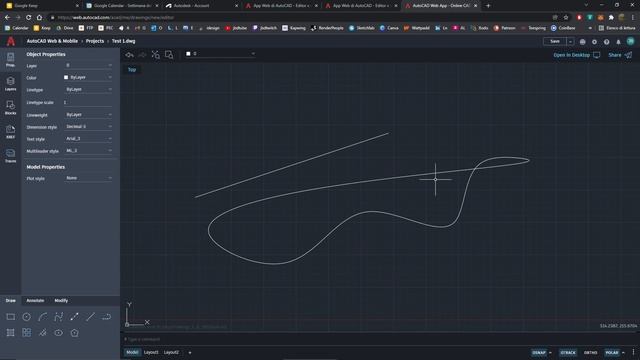Click the Zoom Extents icon
This screenshot has width=640, height=360.
(x=156, y=55)
